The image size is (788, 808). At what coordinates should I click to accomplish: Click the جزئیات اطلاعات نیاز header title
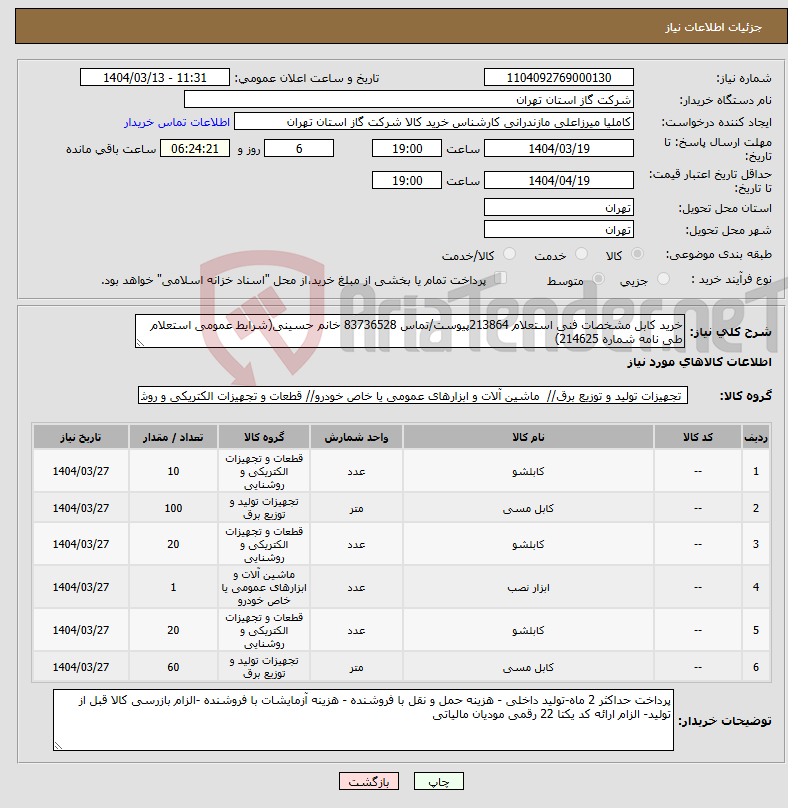713,27
